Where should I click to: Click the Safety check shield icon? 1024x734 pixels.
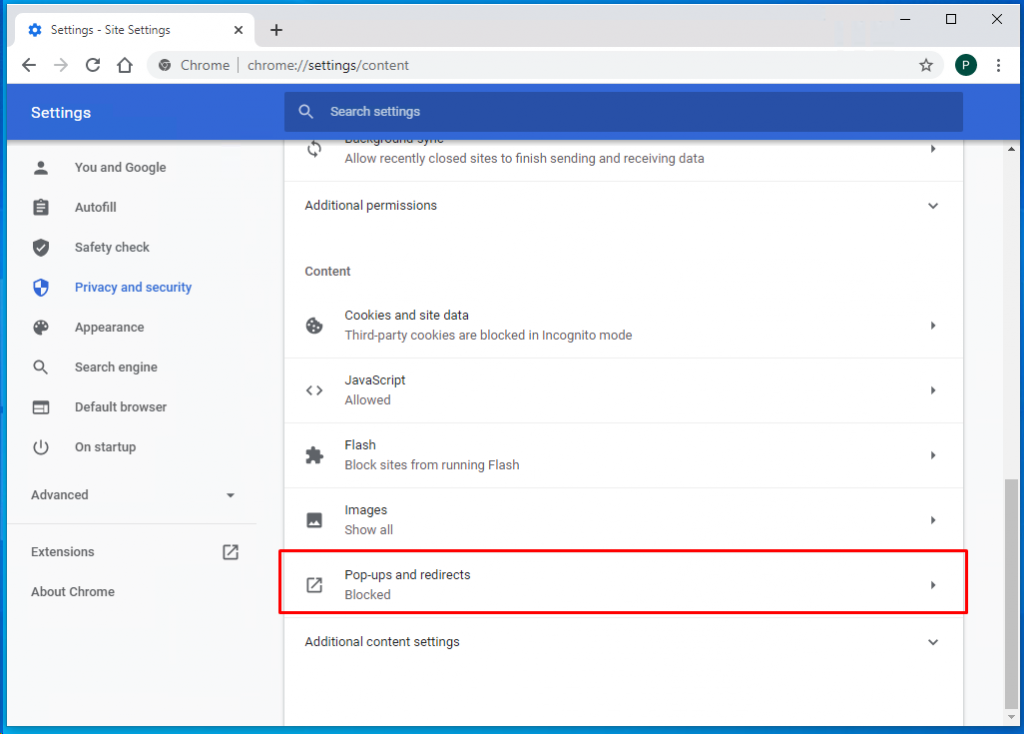[x=40, y=247]
